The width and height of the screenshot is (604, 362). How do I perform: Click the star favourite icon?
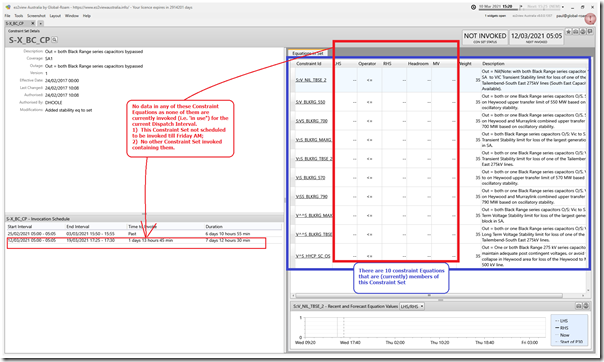569,32
